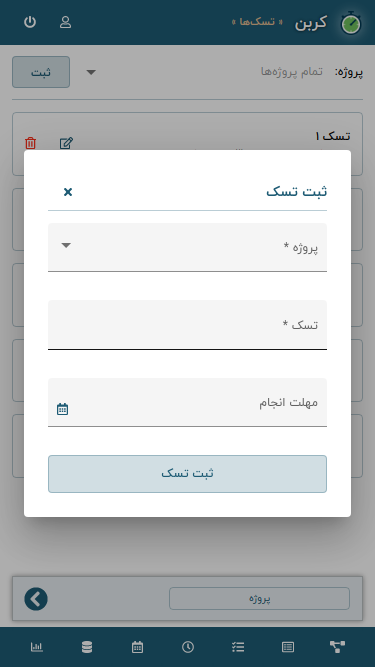Open the clock icon in bottom navigation
The height and width of the screenshot is (667, 375).
tap(188, 647)
